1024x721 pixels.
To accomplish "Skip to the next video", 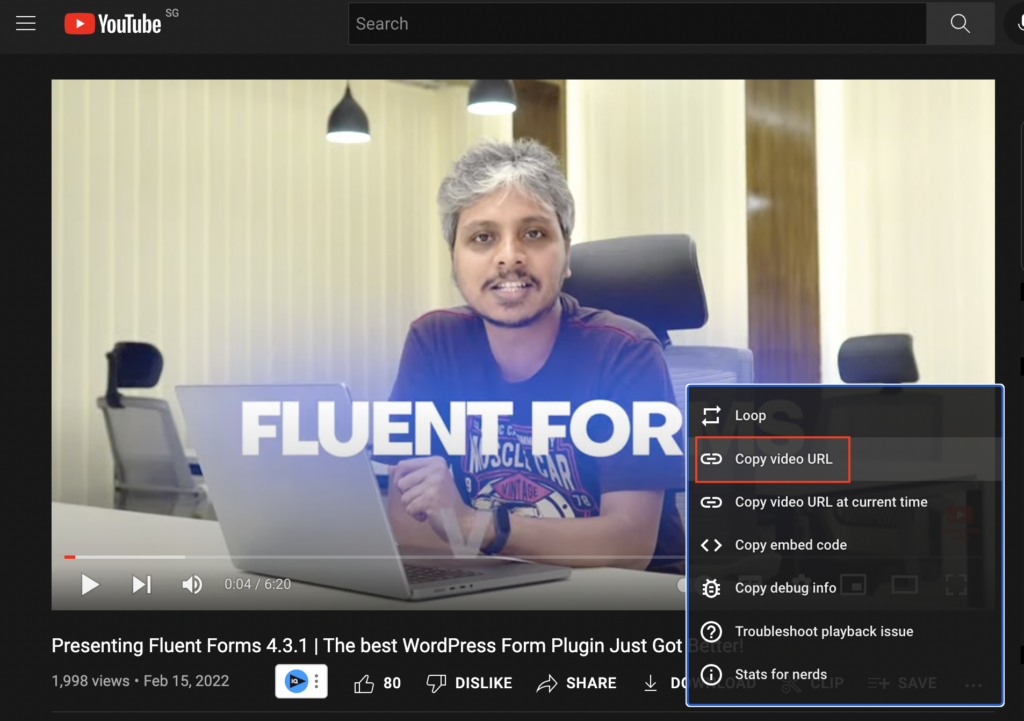I will [x=142, y=584].
